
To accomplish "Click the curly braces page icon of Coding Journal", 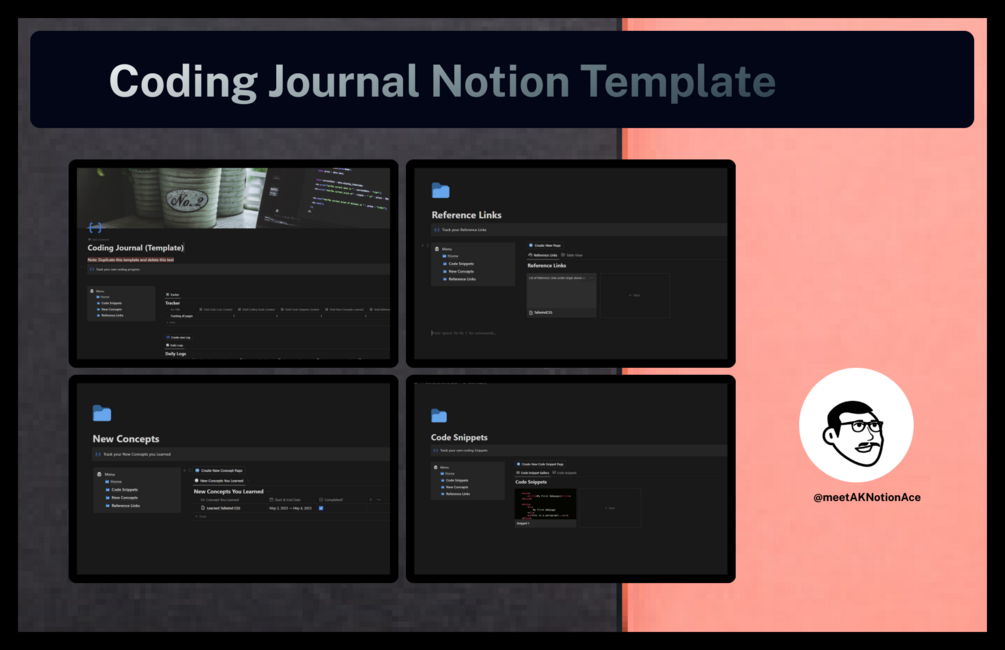I will (95, 227).
